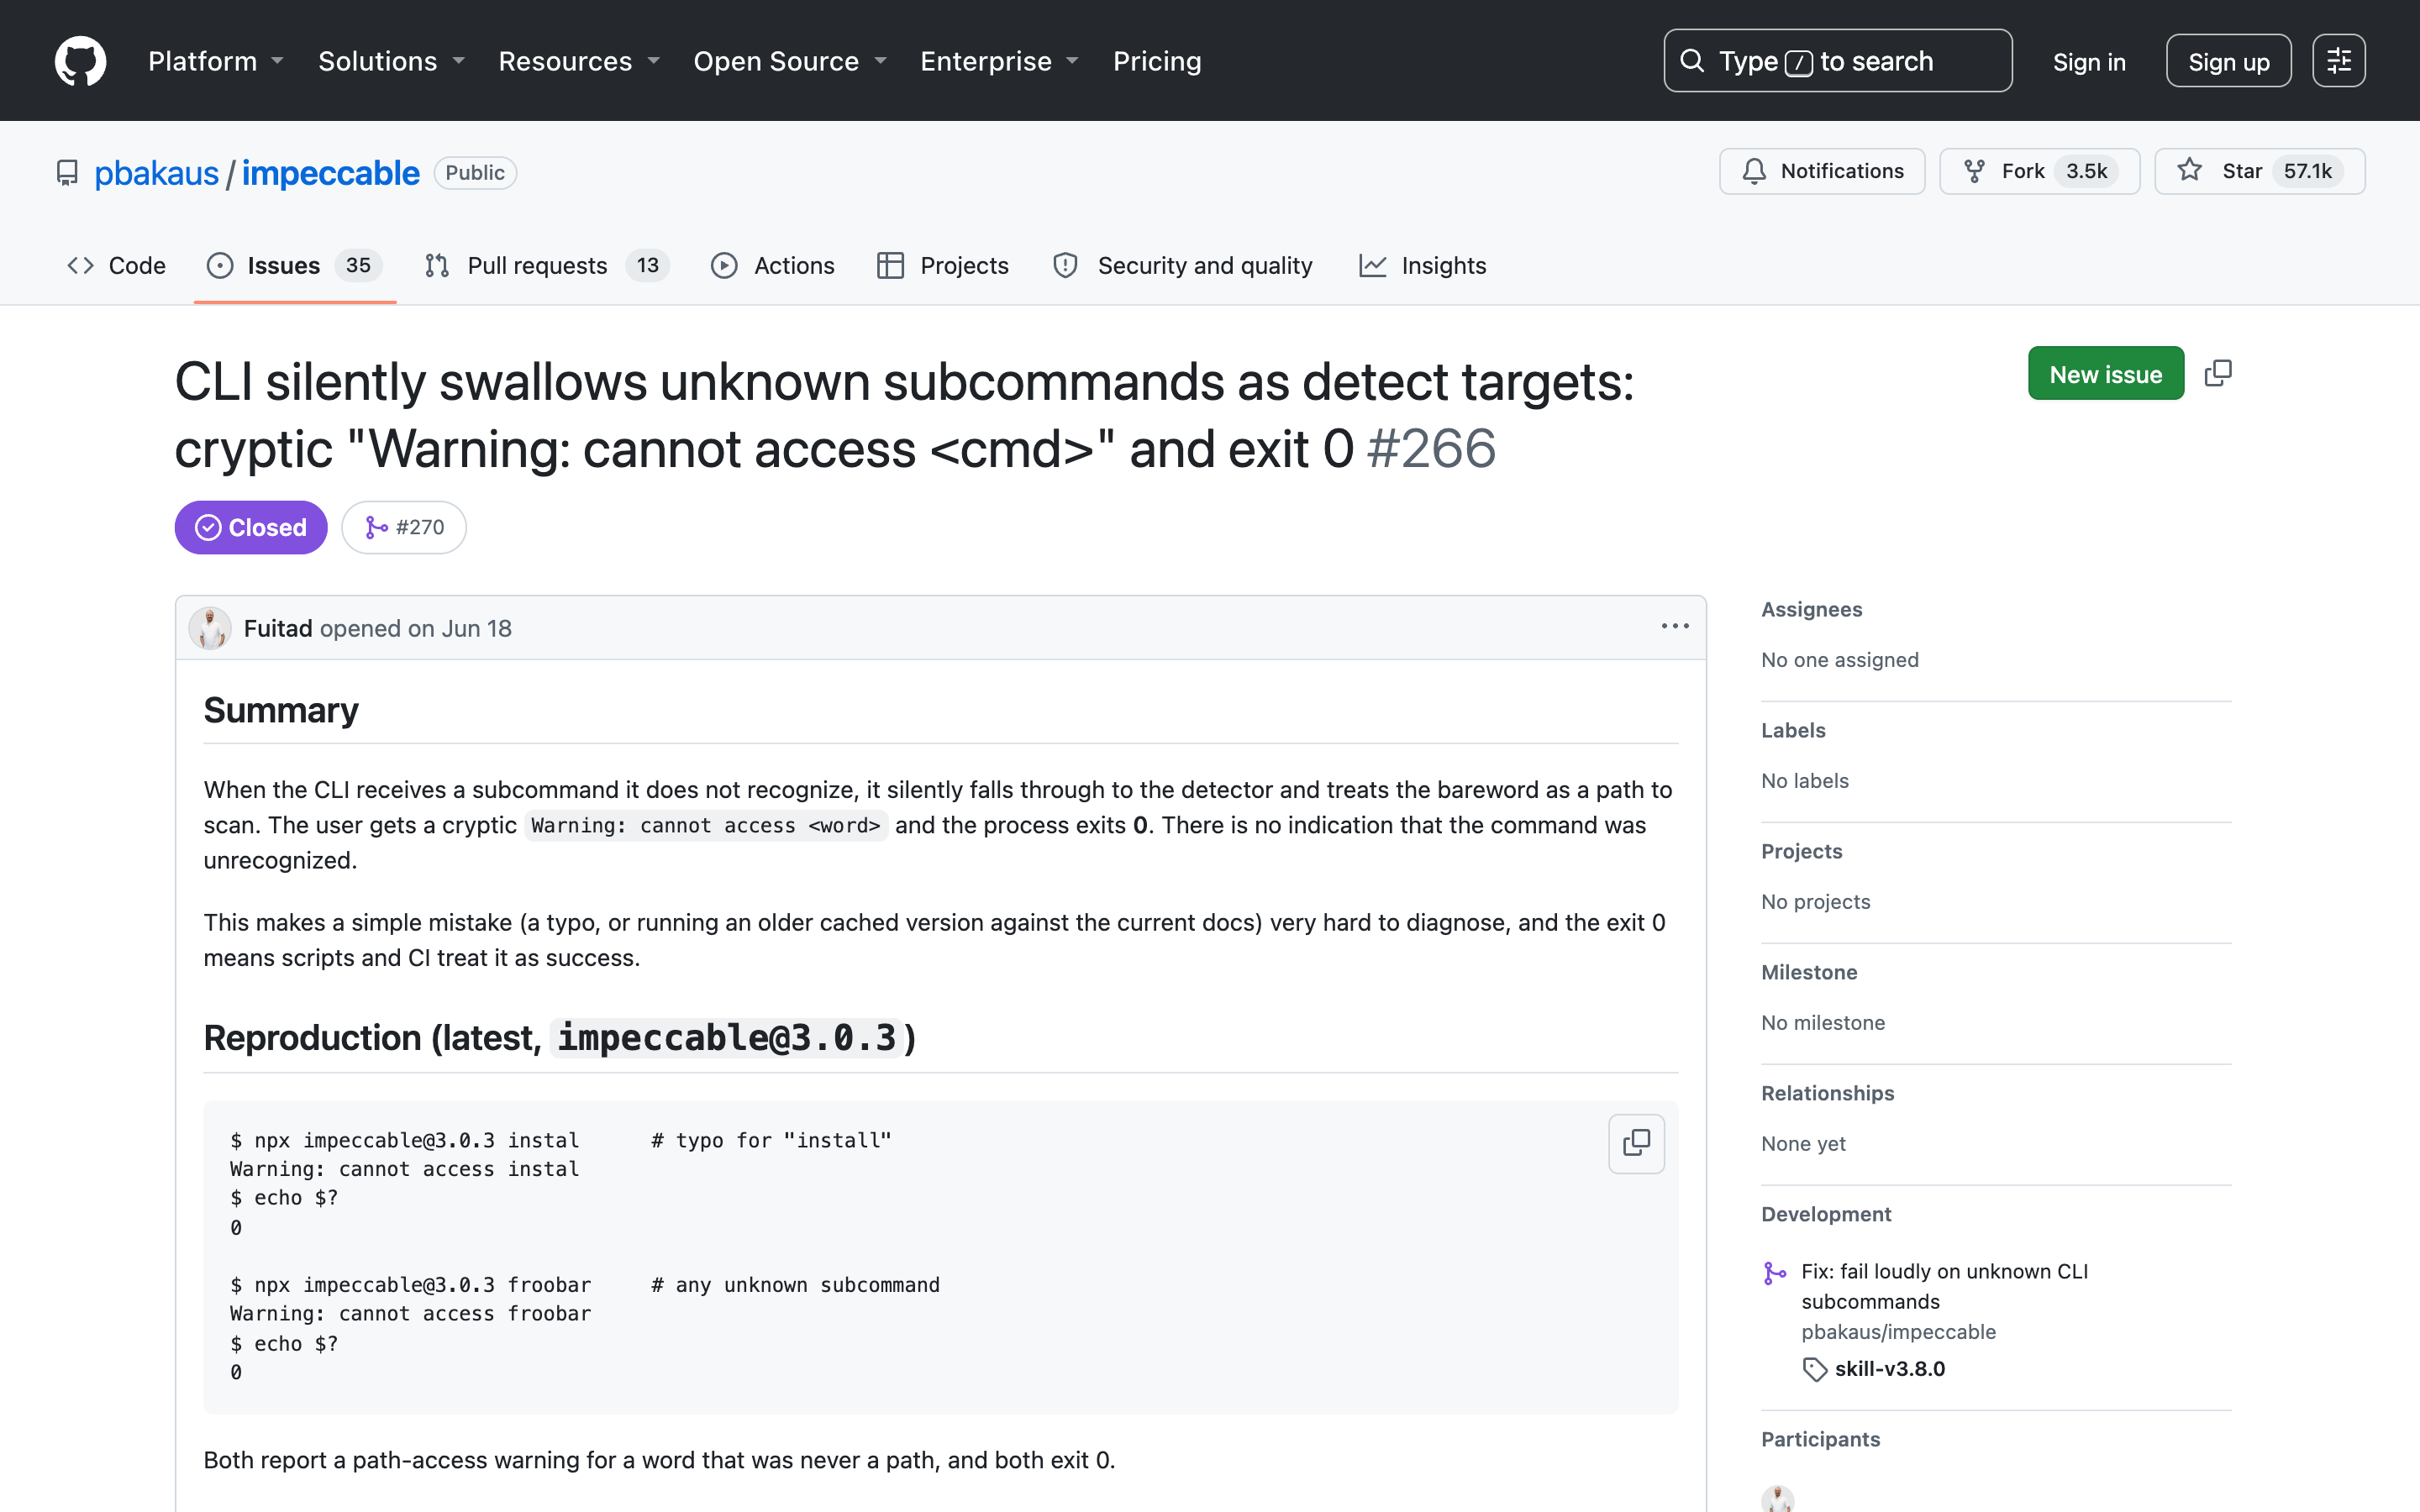This screenshot has width=2420, height=1512.
Task: Open the skill-v3.8.0 tag link
Action: [1889, 1368]
